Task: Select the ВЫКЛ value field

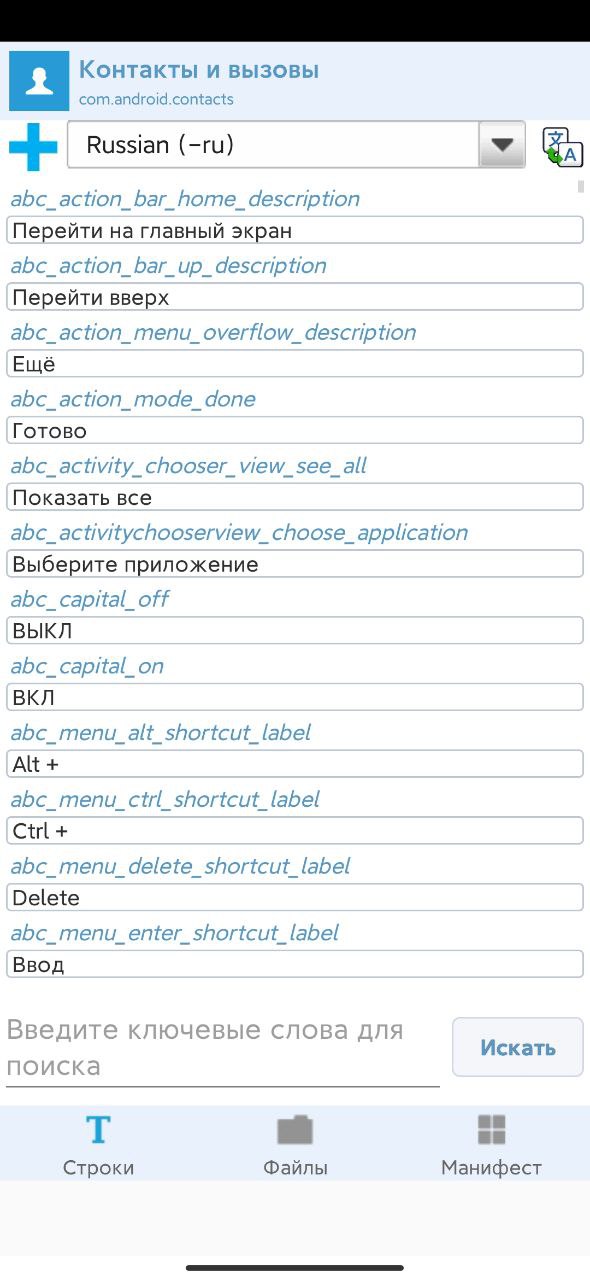Action: (x=295, y=631)
